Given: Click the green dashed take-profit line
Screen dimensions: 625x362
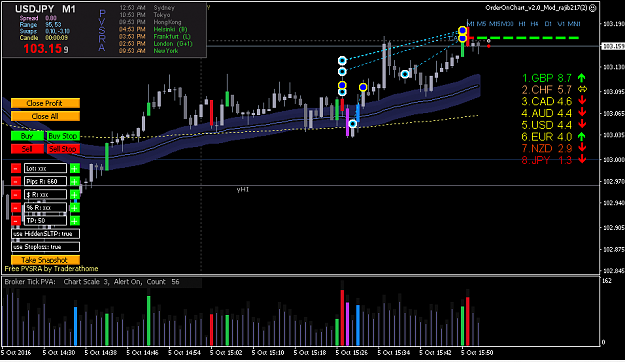Looking at the screenshot, I should [528, 38].
